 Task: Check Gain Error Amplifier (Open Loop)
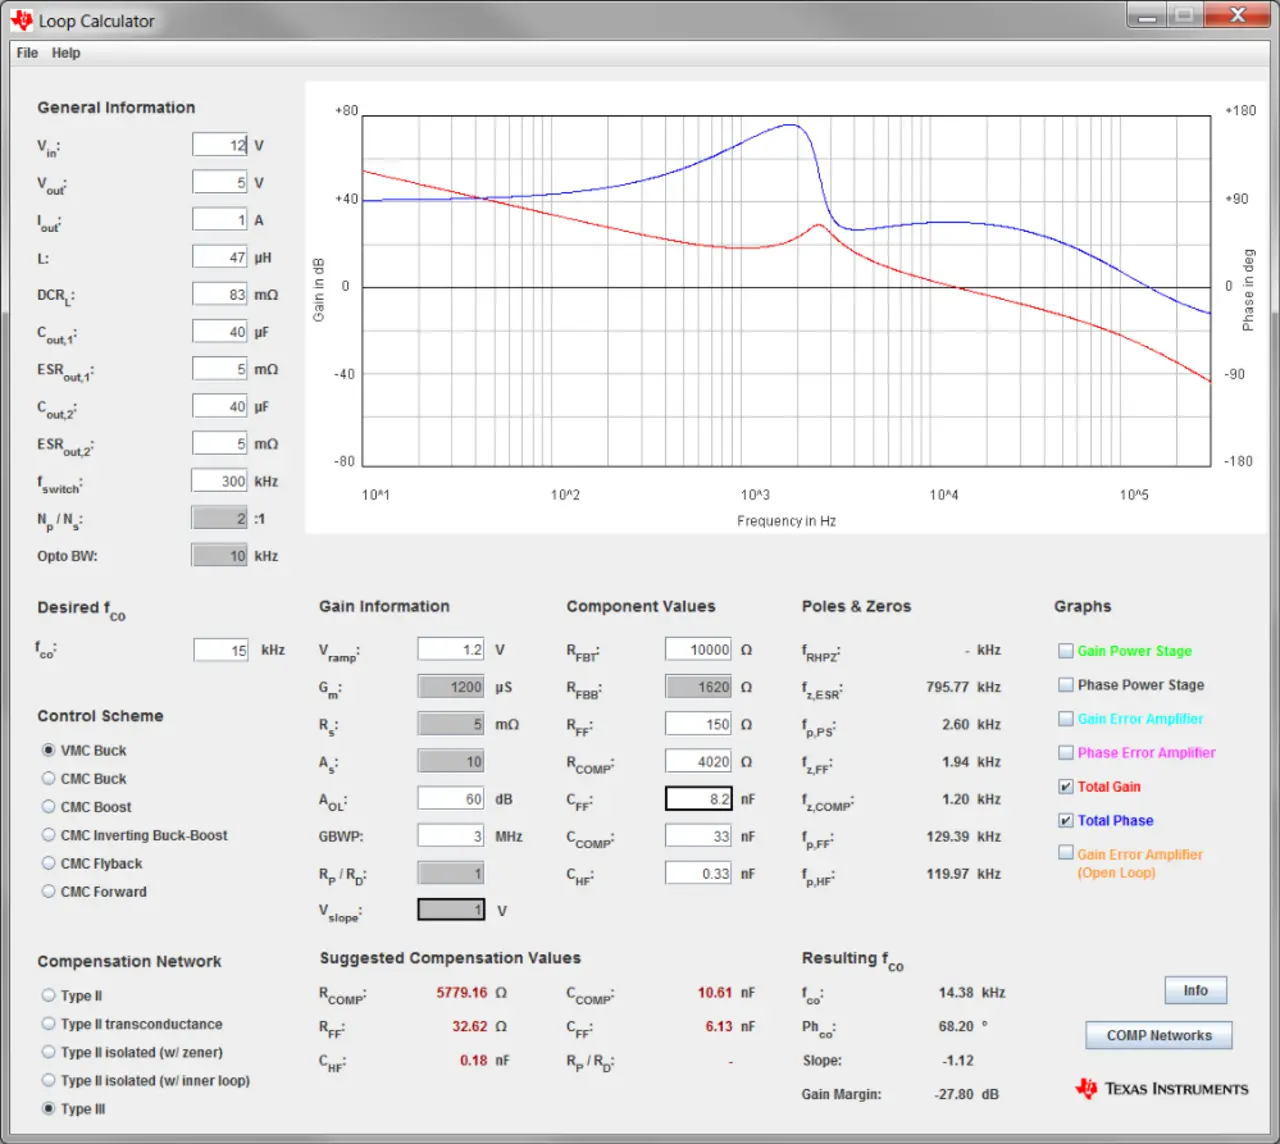click(1066, 853)
